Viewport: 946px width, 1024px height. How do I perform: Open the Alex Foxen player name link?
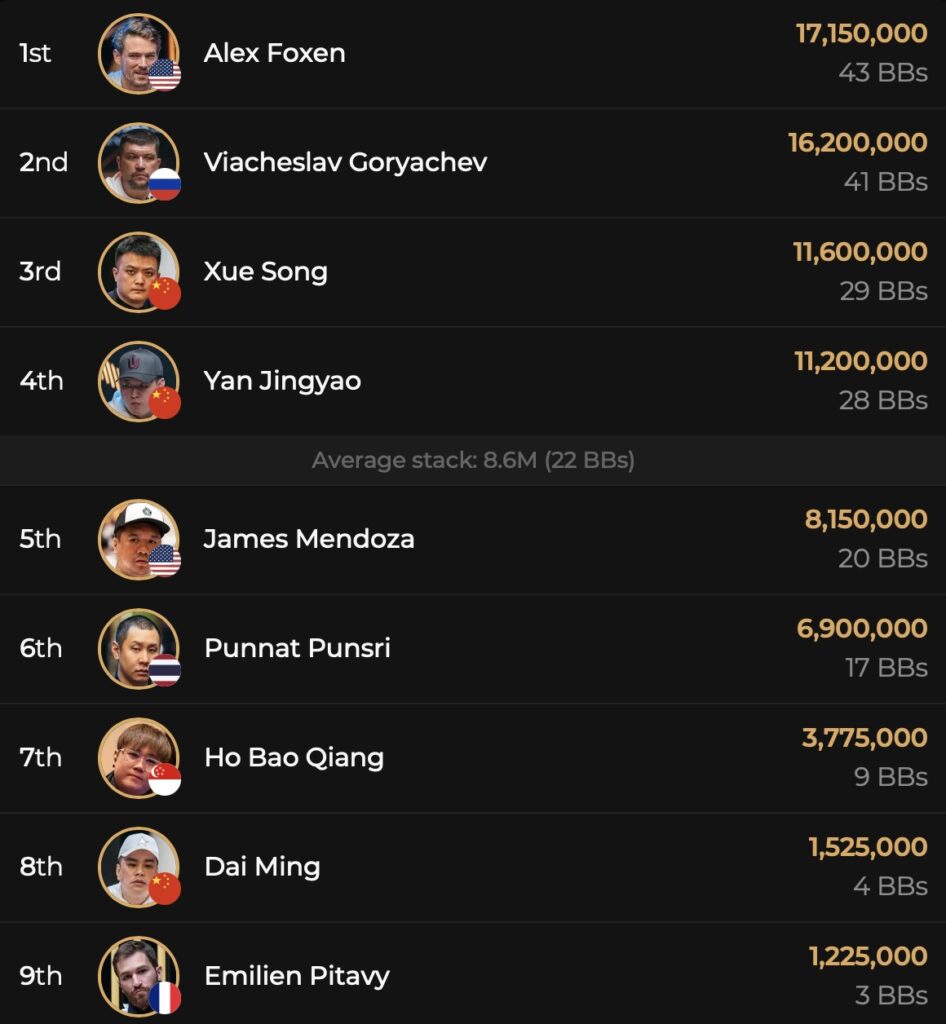274,53
